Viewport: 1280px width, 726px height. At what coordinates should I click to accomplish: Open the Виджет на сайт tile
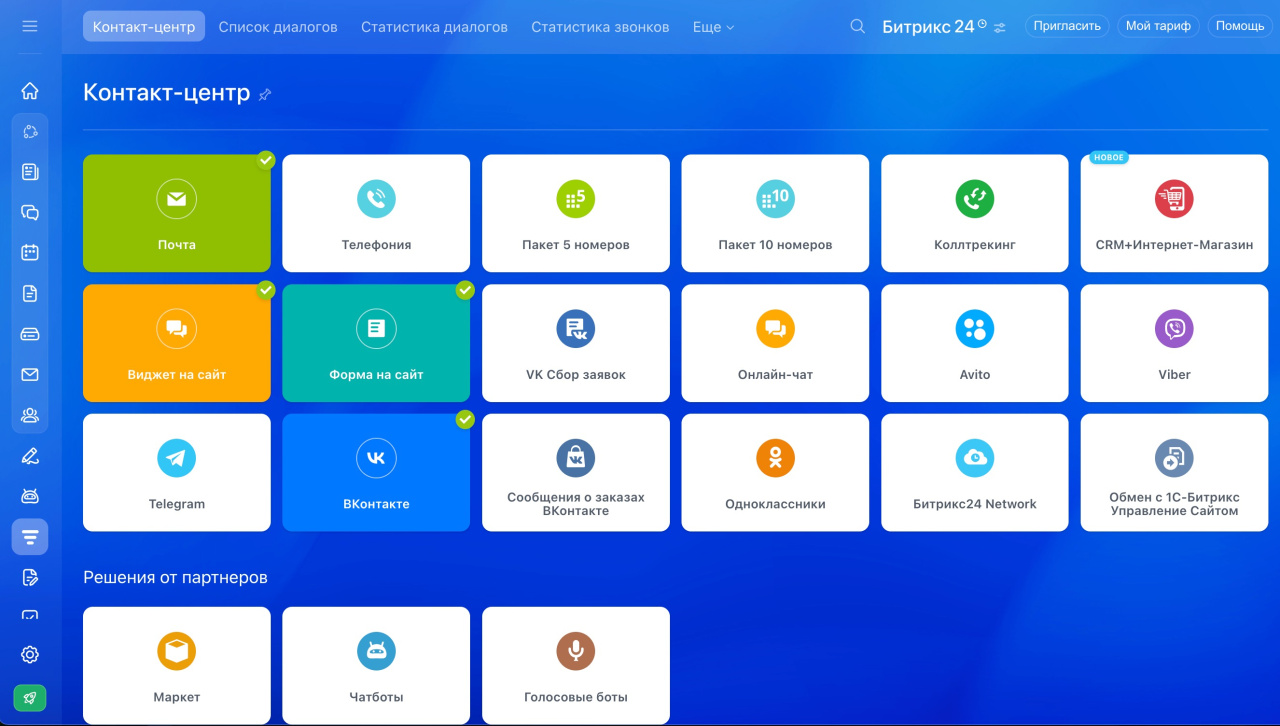click(177, 343)
